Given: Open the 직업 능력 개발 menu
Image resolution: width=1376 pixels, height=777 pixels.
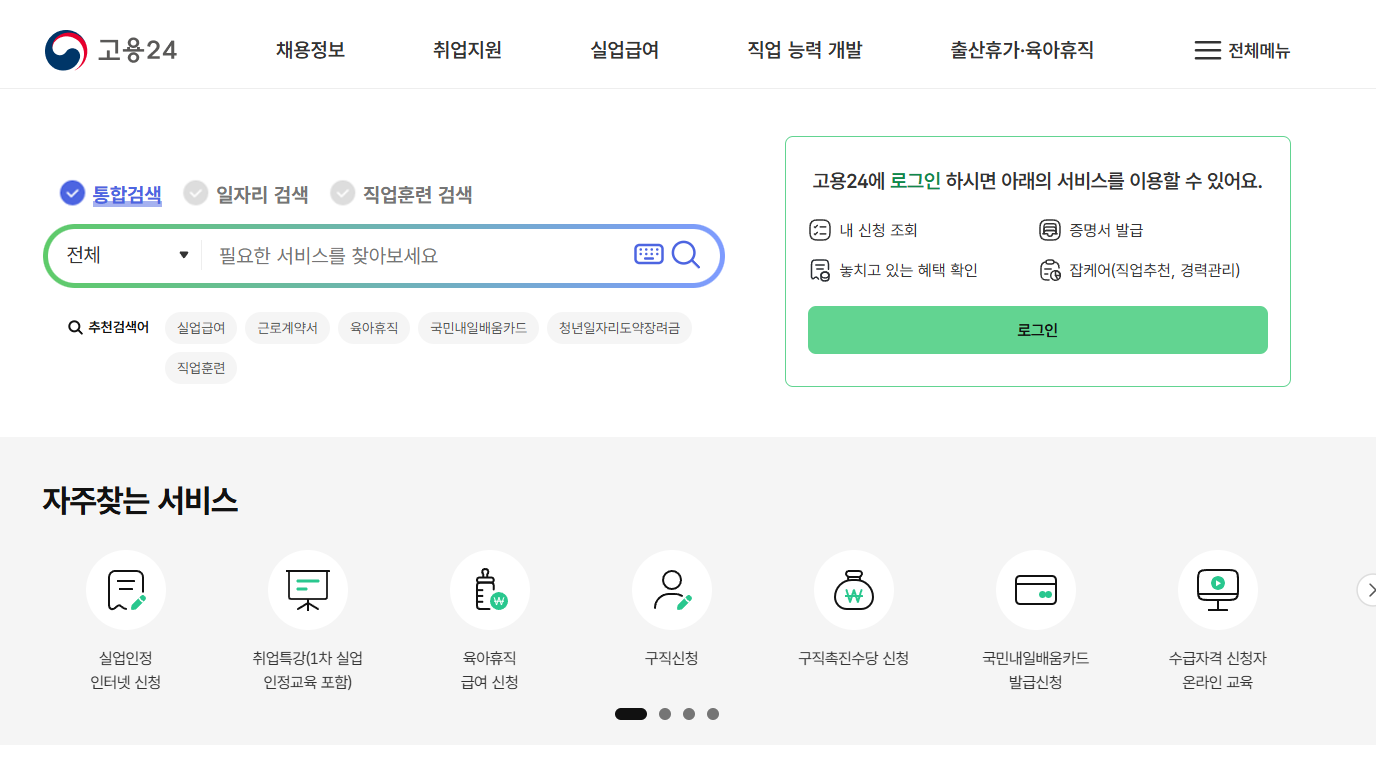Looking at the screenshot, I should pyautogui.click(x=805, y=50).
